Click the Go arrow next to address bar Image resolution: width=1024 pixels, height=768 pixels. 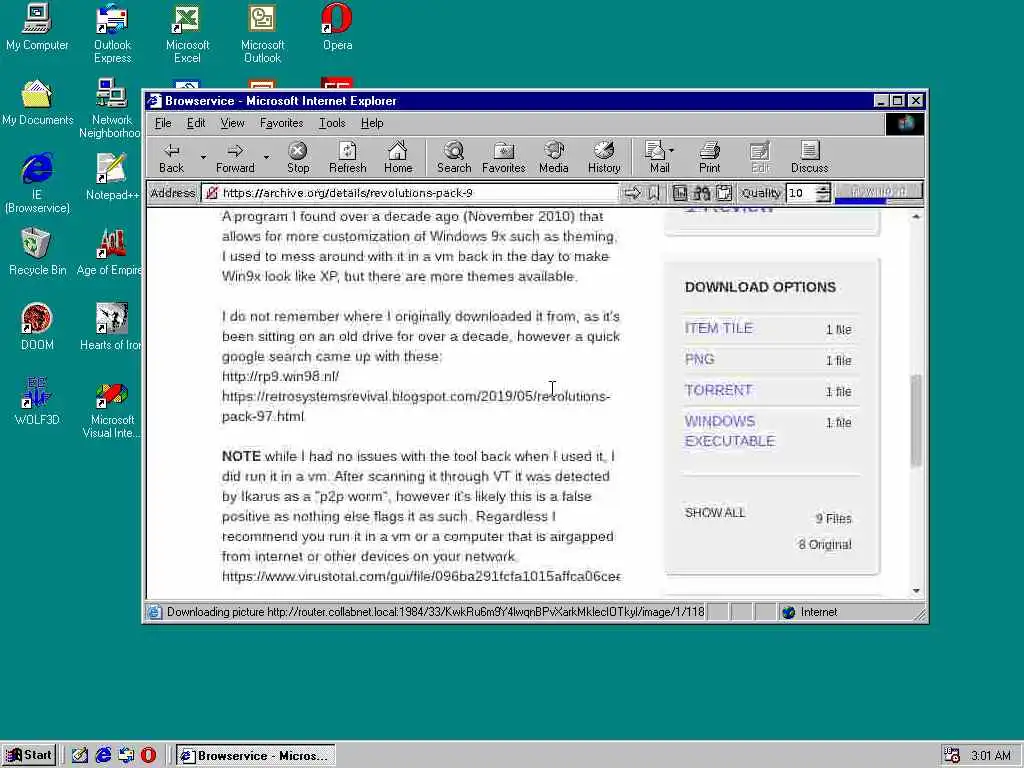632,193
